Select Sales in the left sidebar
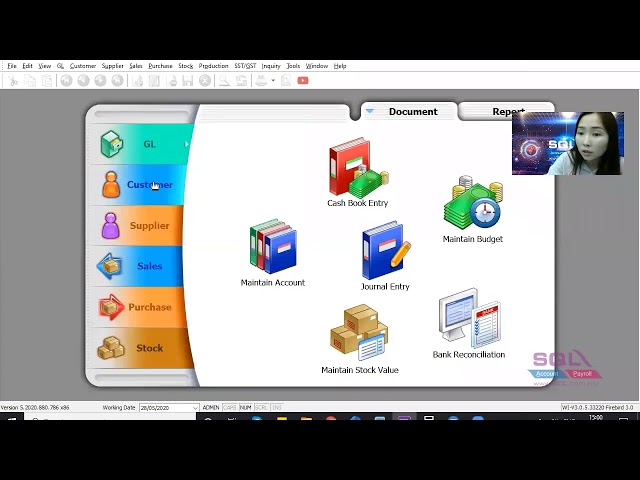The width and height of the screenshot is (640, 480). [x=138, y=266]
